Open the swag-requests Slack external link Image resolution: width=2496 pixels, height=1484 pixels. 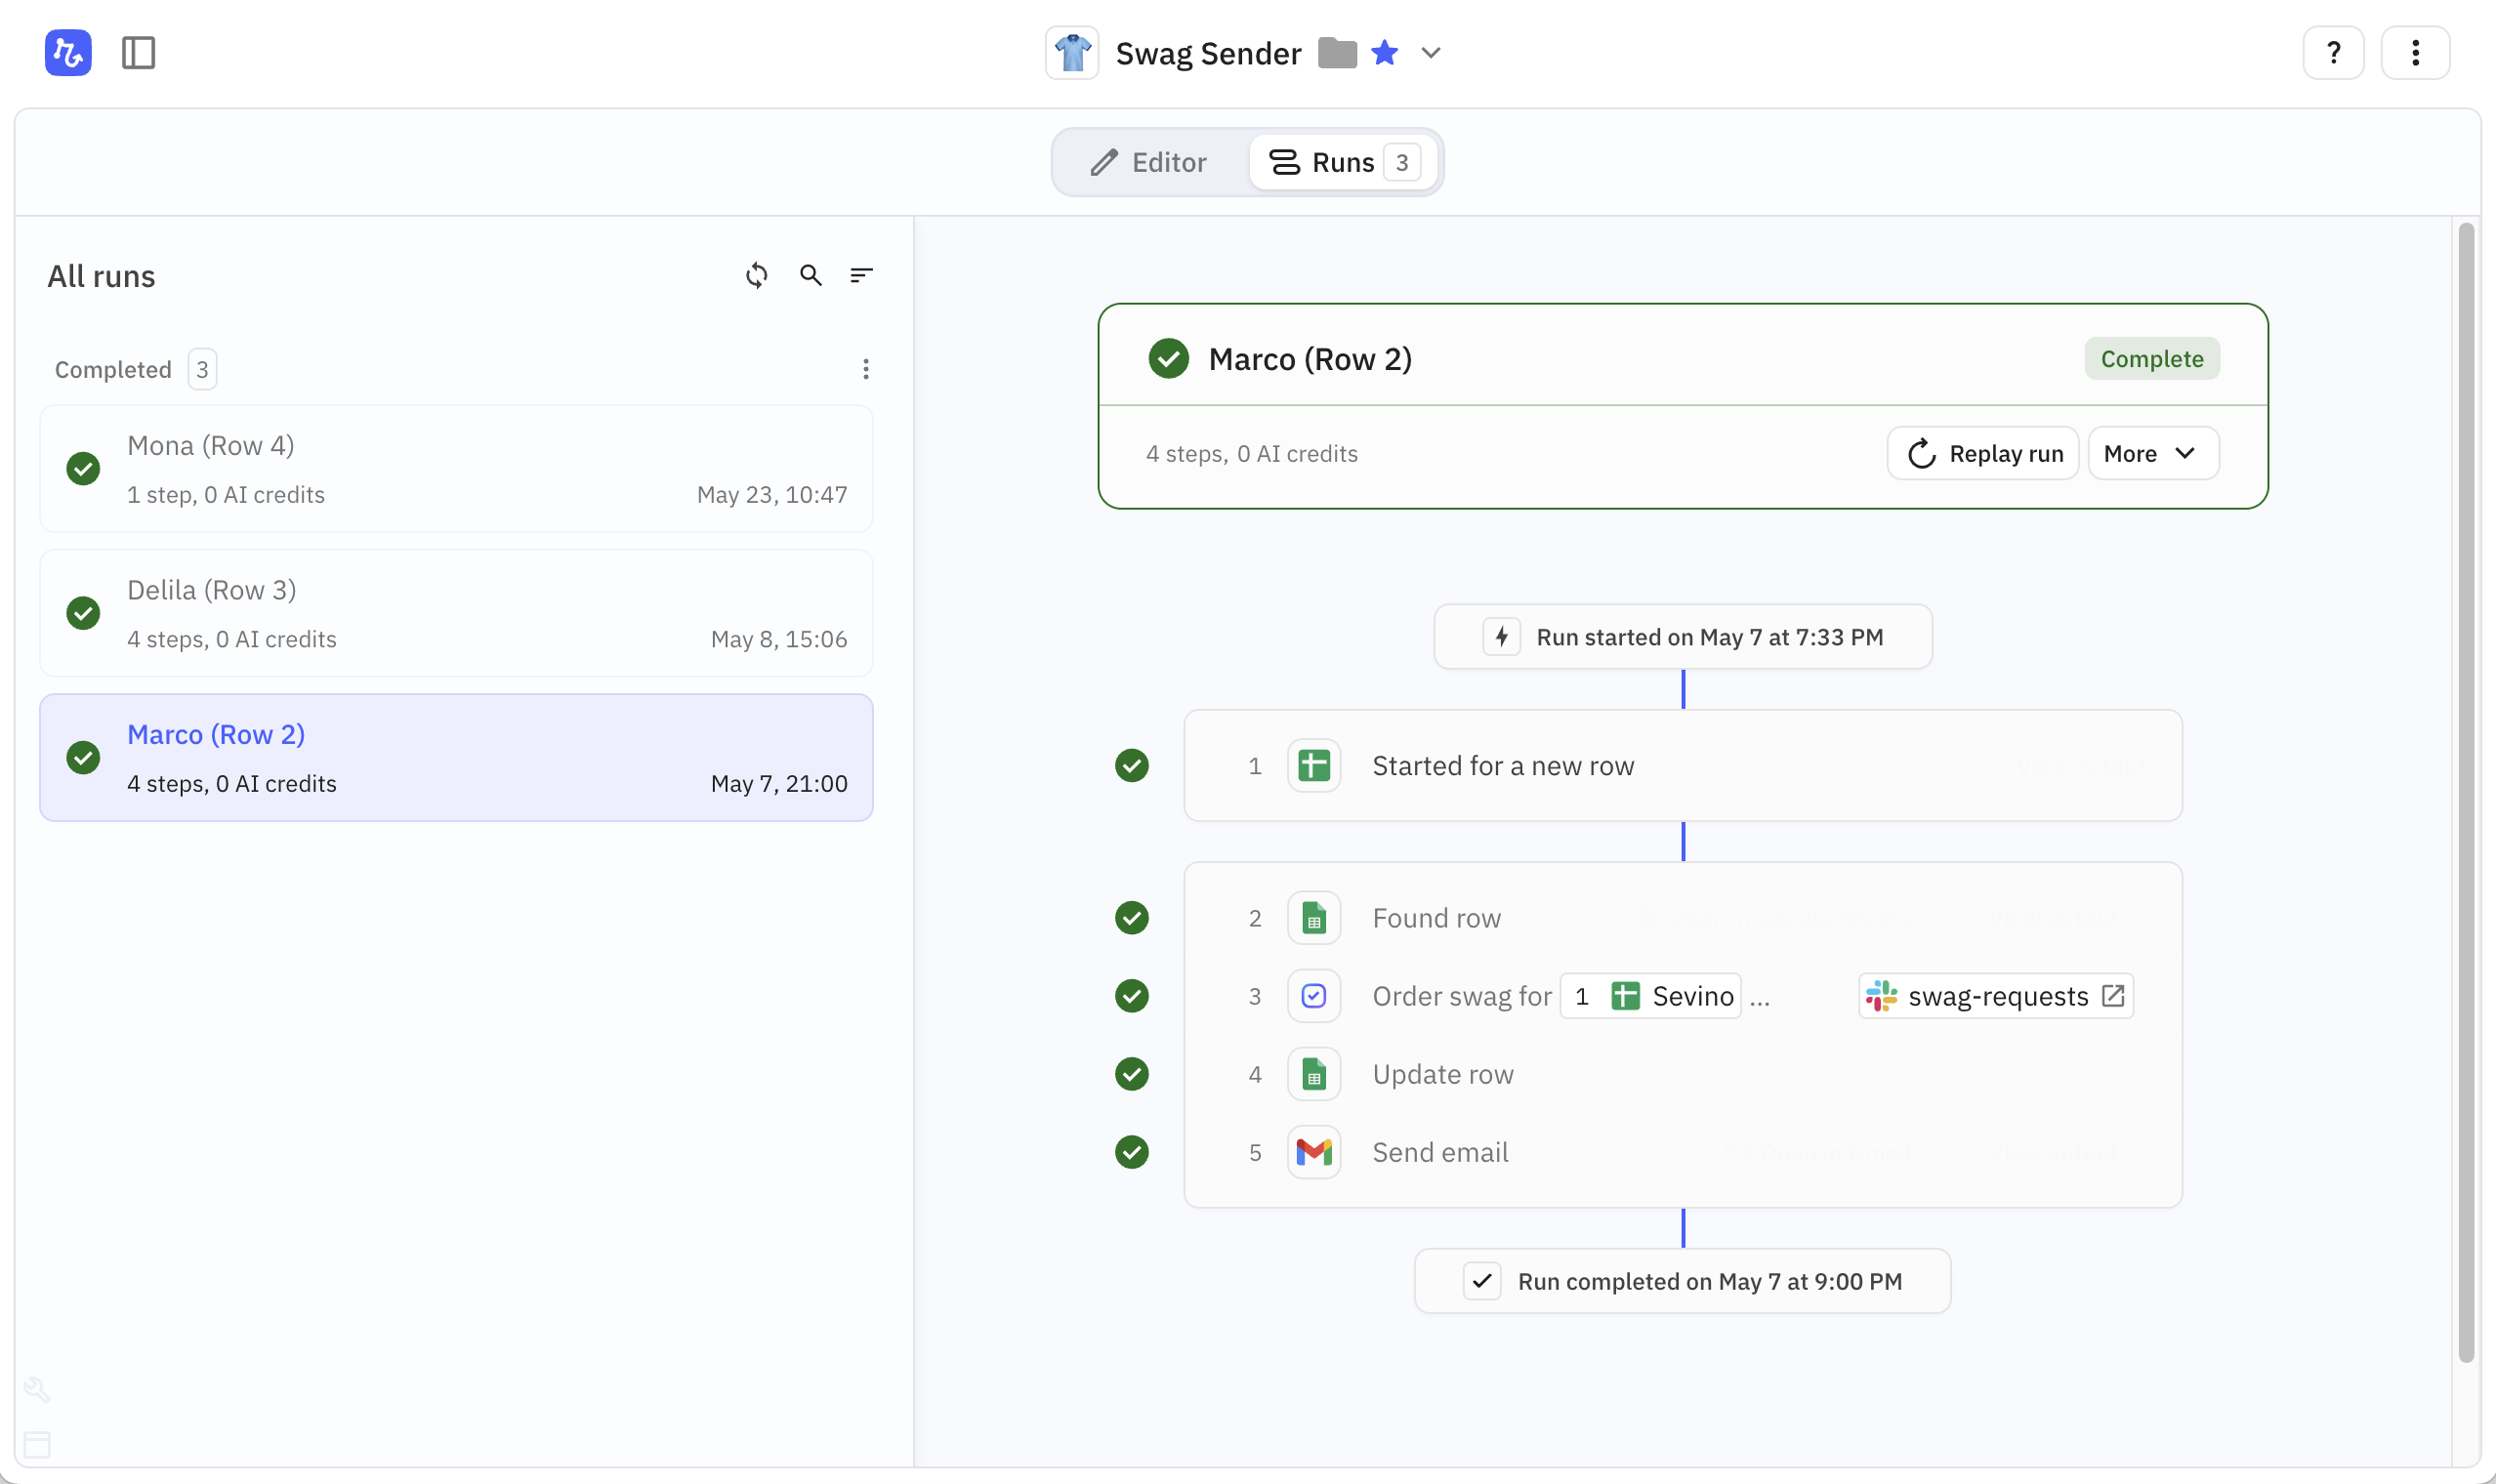(x=2112, y=996)
